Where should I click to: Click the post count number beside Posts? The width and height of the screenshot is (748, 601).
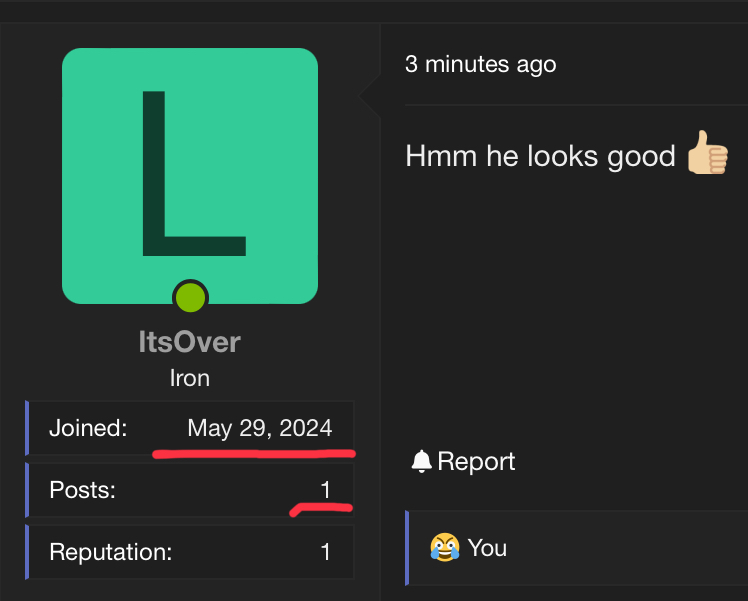click(325, 490)
